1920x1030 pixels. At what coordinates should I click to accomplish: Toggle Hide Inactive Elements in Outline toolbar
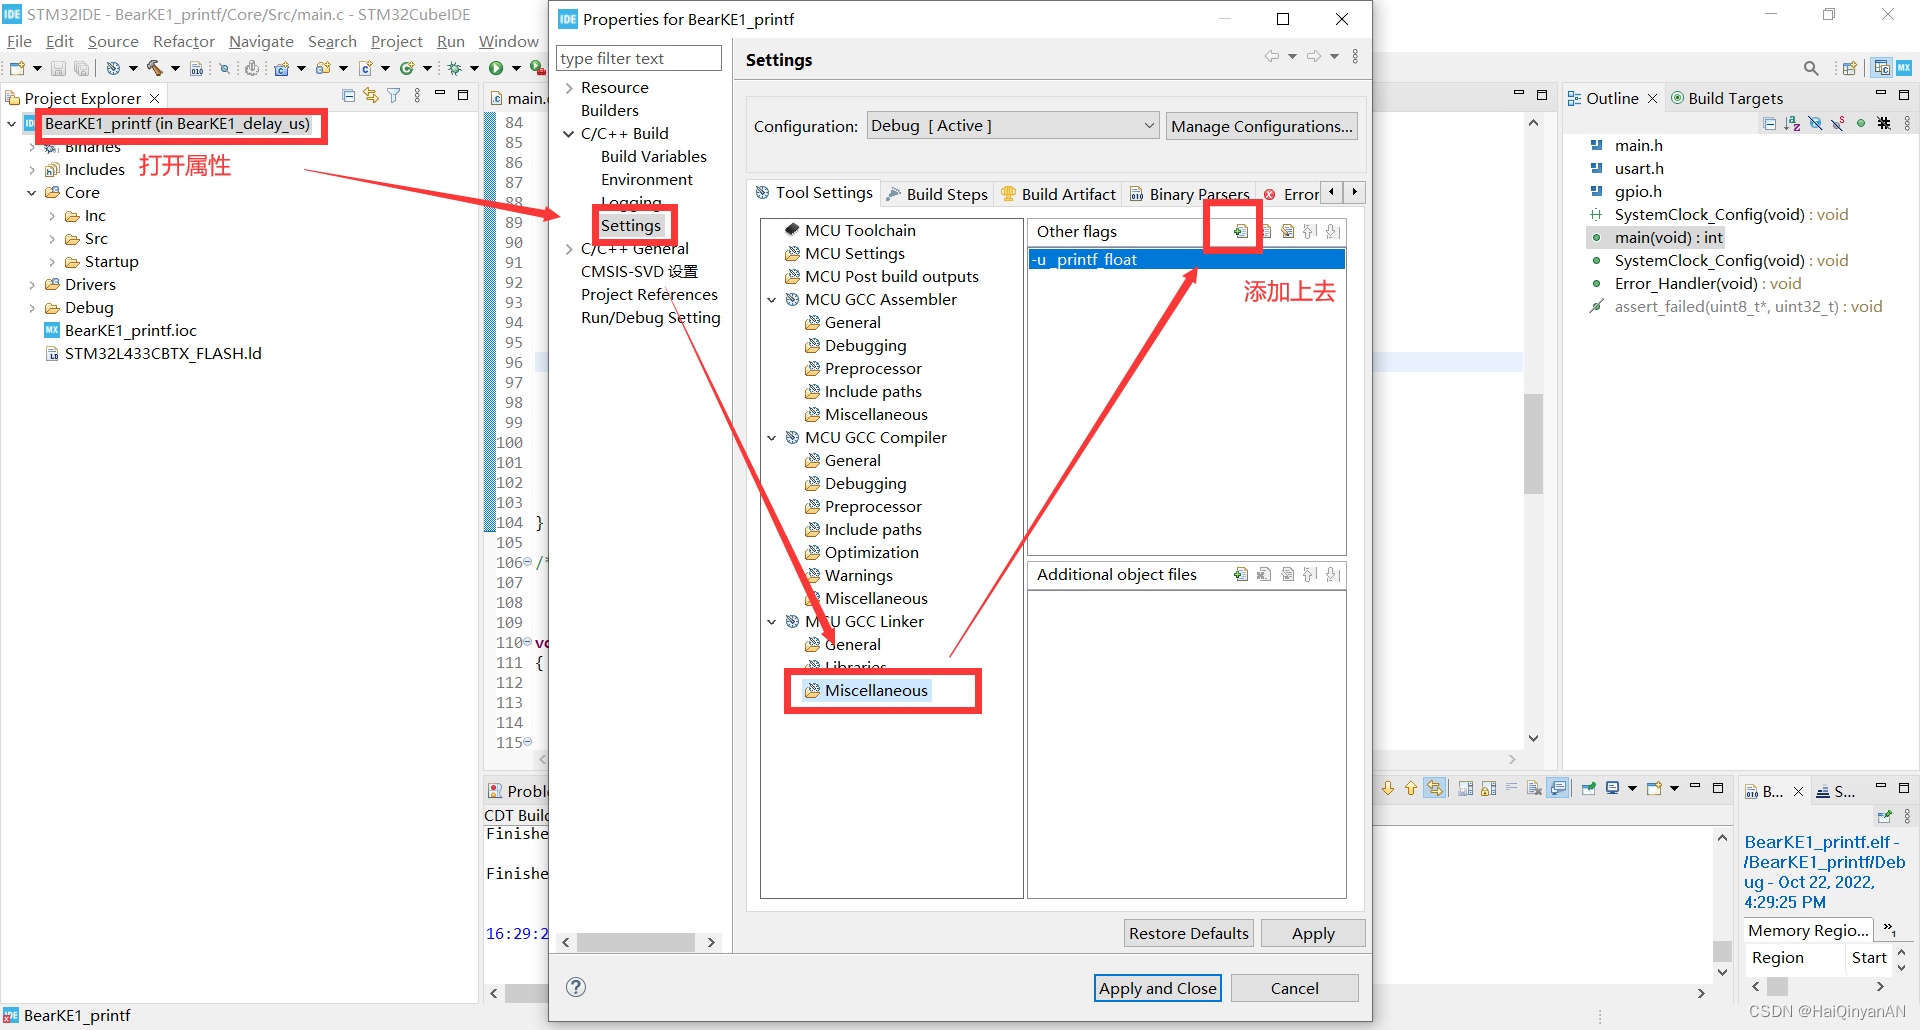1884,123
